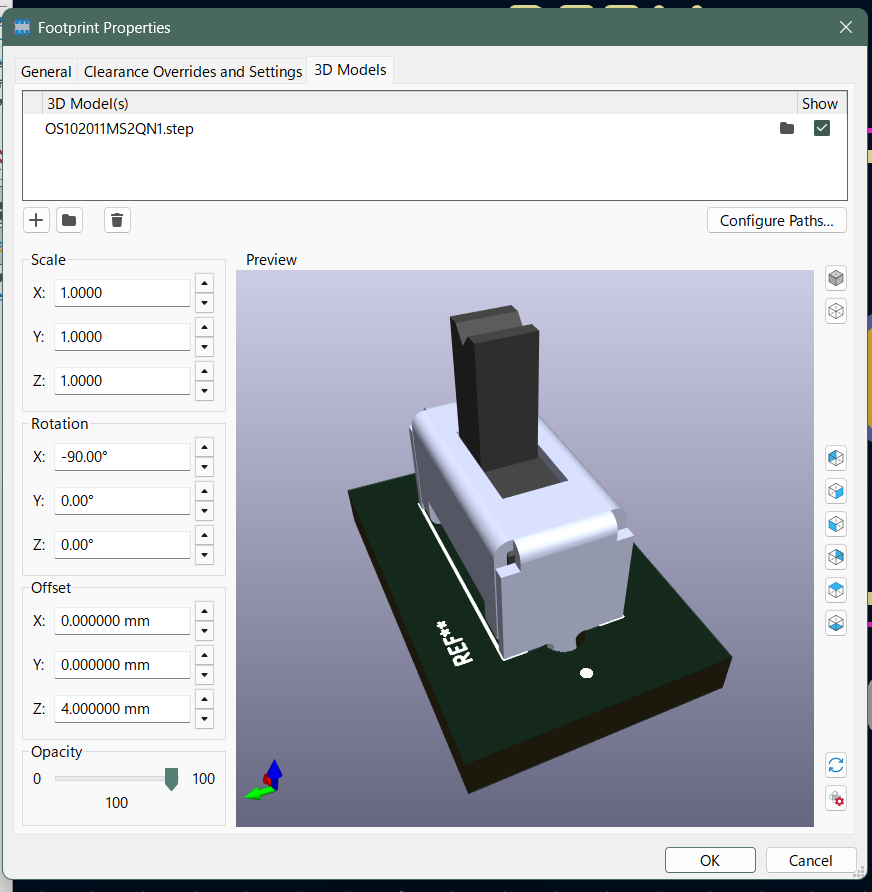
Task: Decrease Rotation Z with down arrow
Action: pyautogui.click(x=204, y=555)
